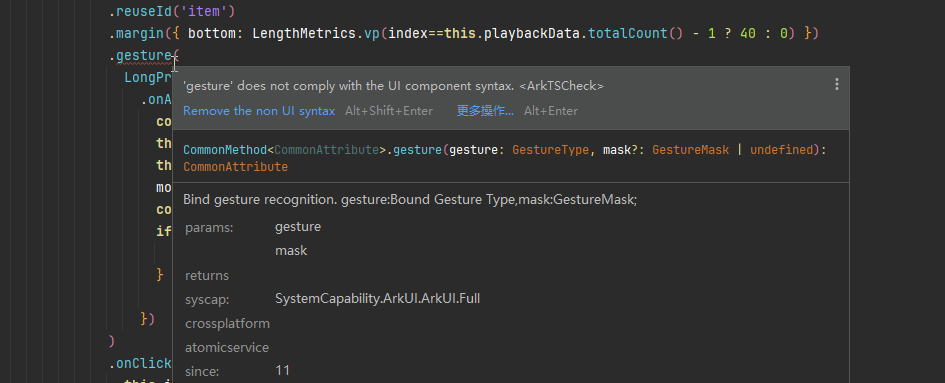Image resolution: width=945 pixels, height=383 pixels.
Task: Click the 'syscap:' label in the documentation
Action: pos(207,299)
